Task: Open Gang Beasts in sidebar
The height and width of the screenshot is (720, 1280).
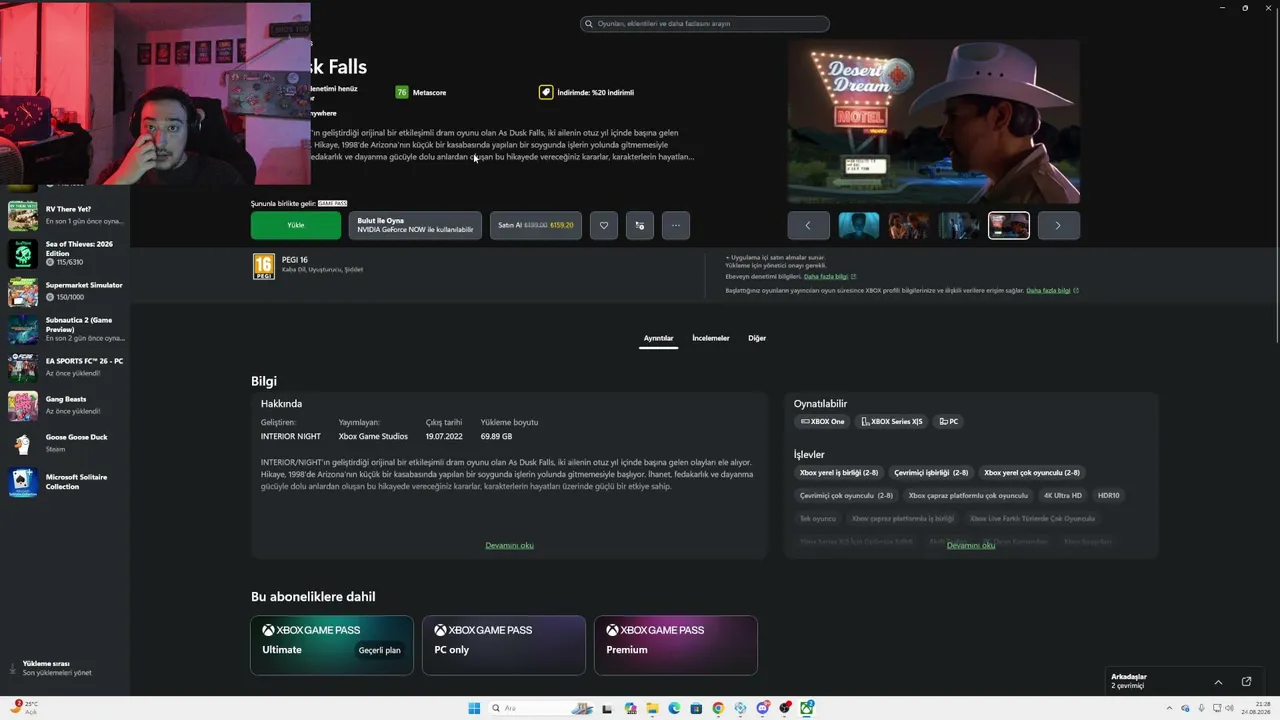Action: pyautogui.click(x=66, y=405)
